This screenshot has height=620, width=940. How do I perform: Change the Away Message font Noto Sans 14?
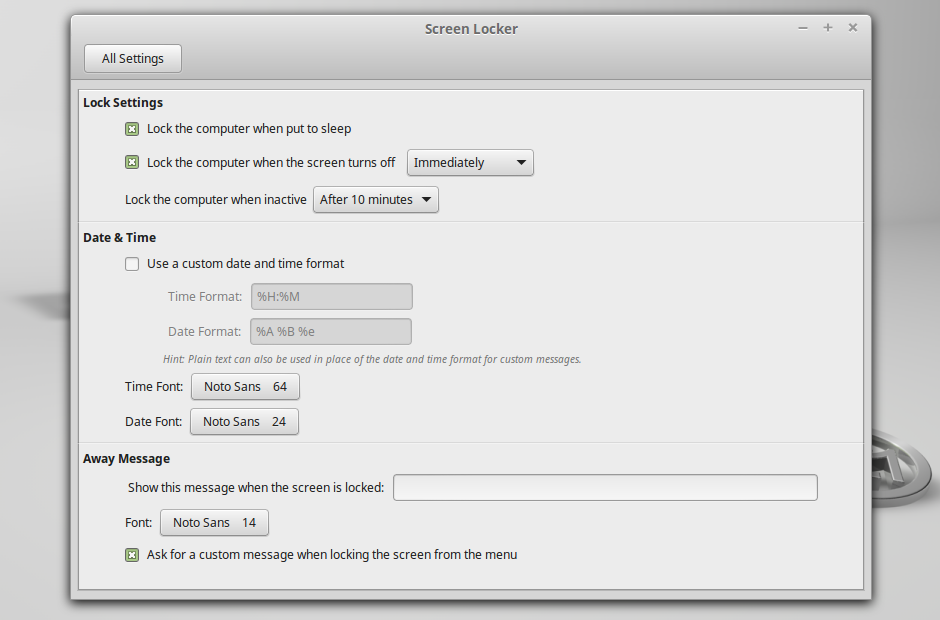click(214, 522)
